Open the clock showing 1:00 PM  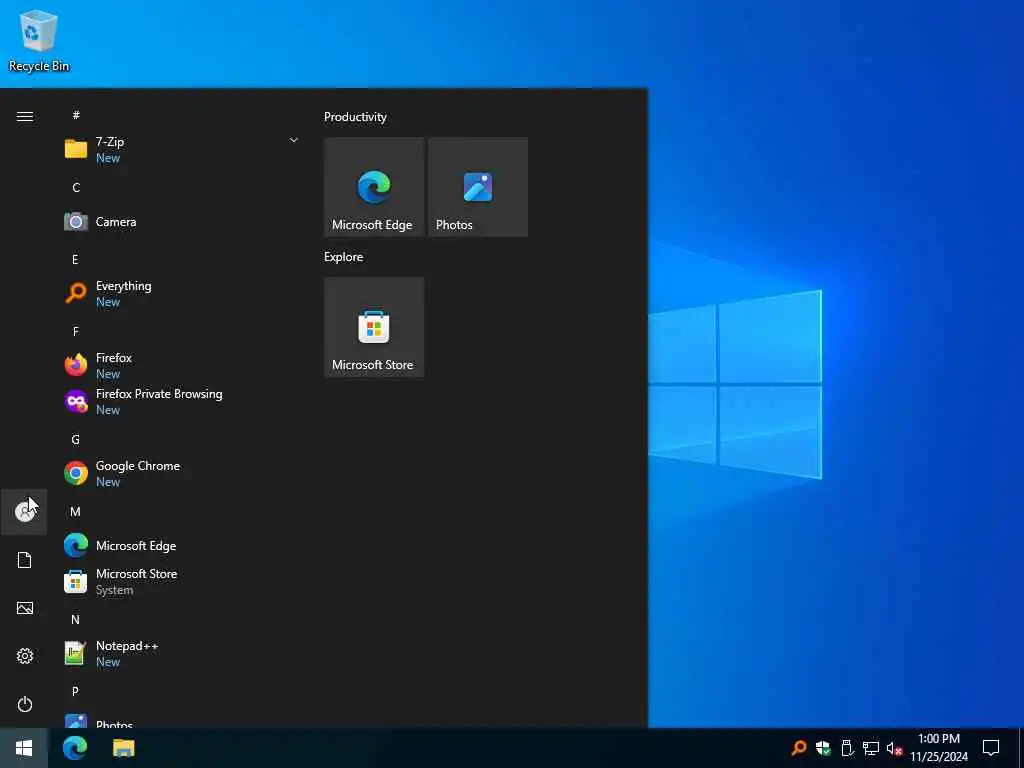938,748
